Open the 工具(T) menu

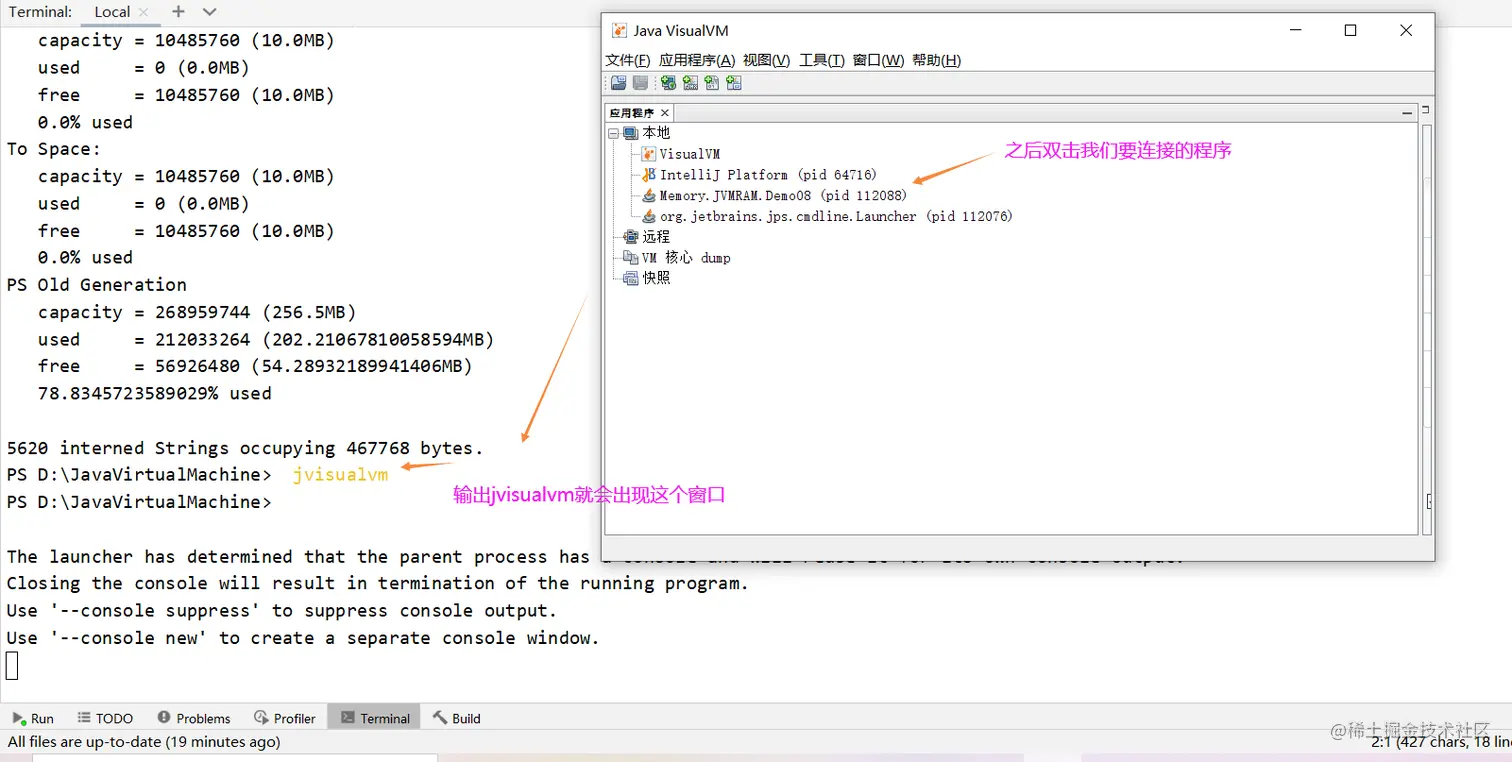click(x=822, y=60)
